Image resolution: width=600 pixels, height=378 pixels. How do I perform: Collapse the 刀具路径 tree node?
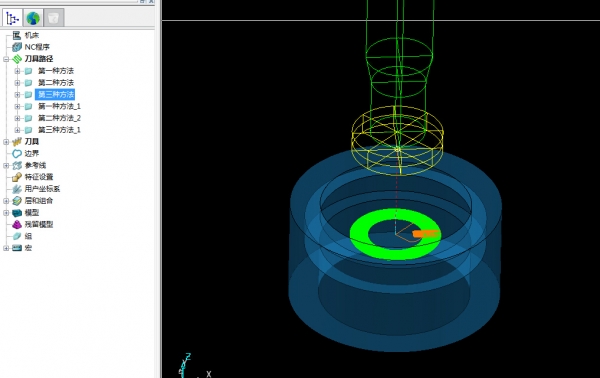pos(6,59)
